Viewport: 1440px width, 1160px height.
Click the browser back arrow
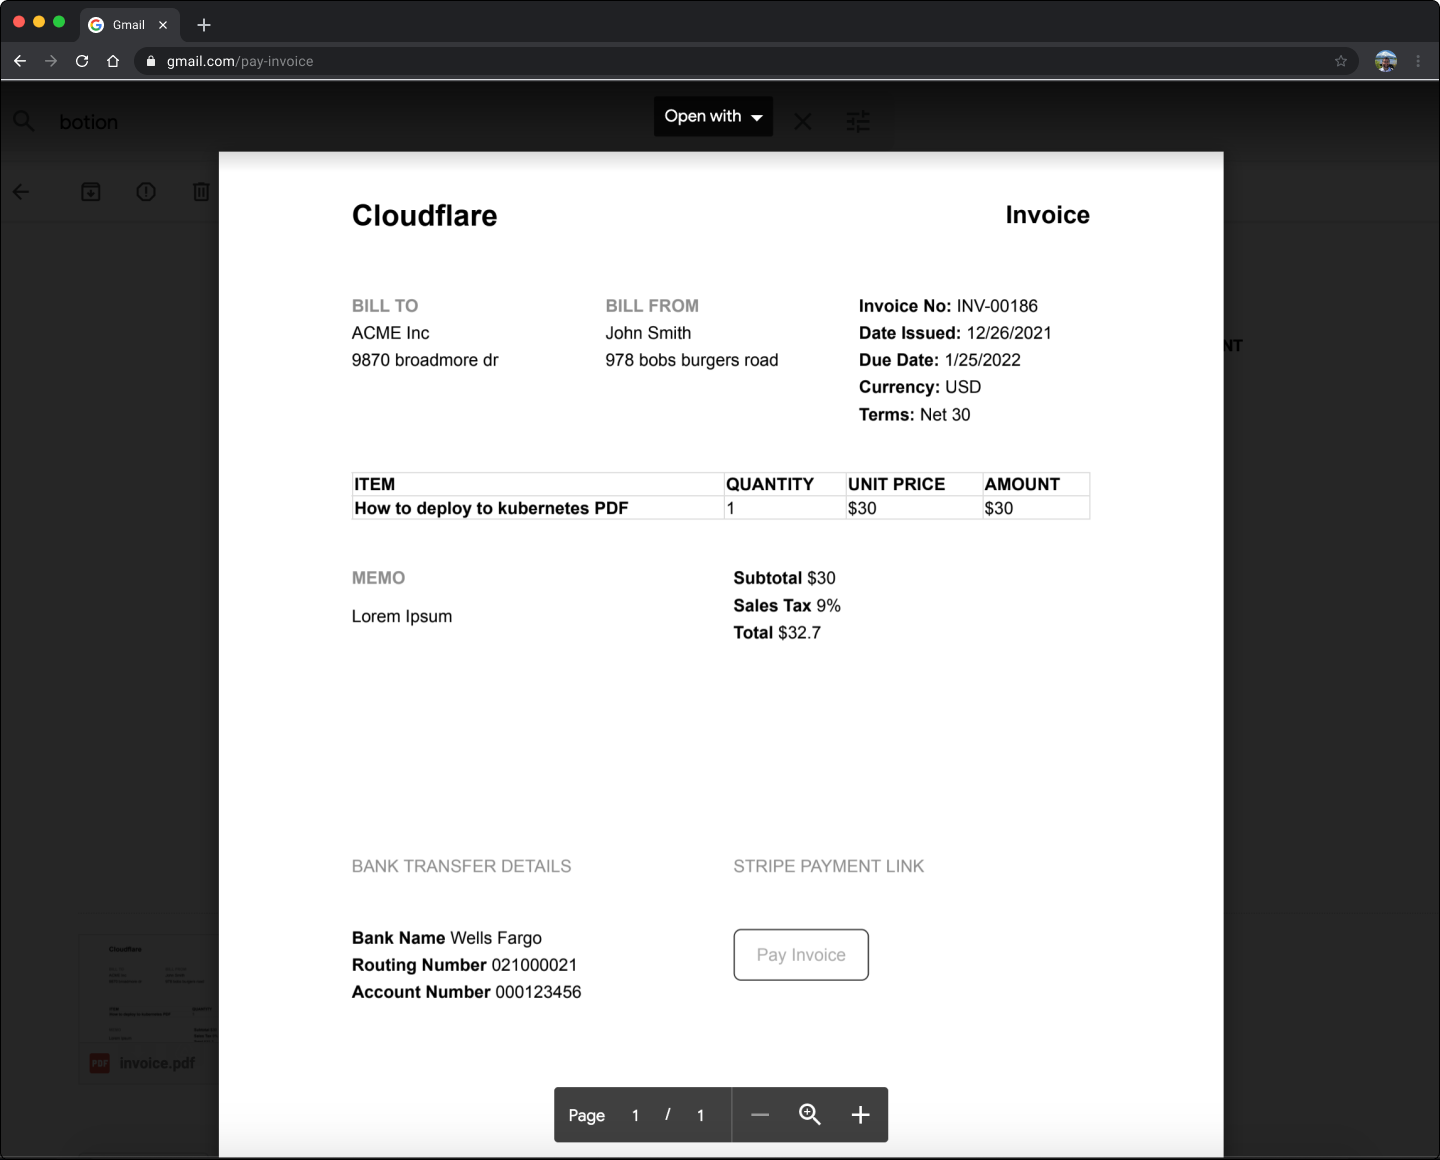[20, 61]
